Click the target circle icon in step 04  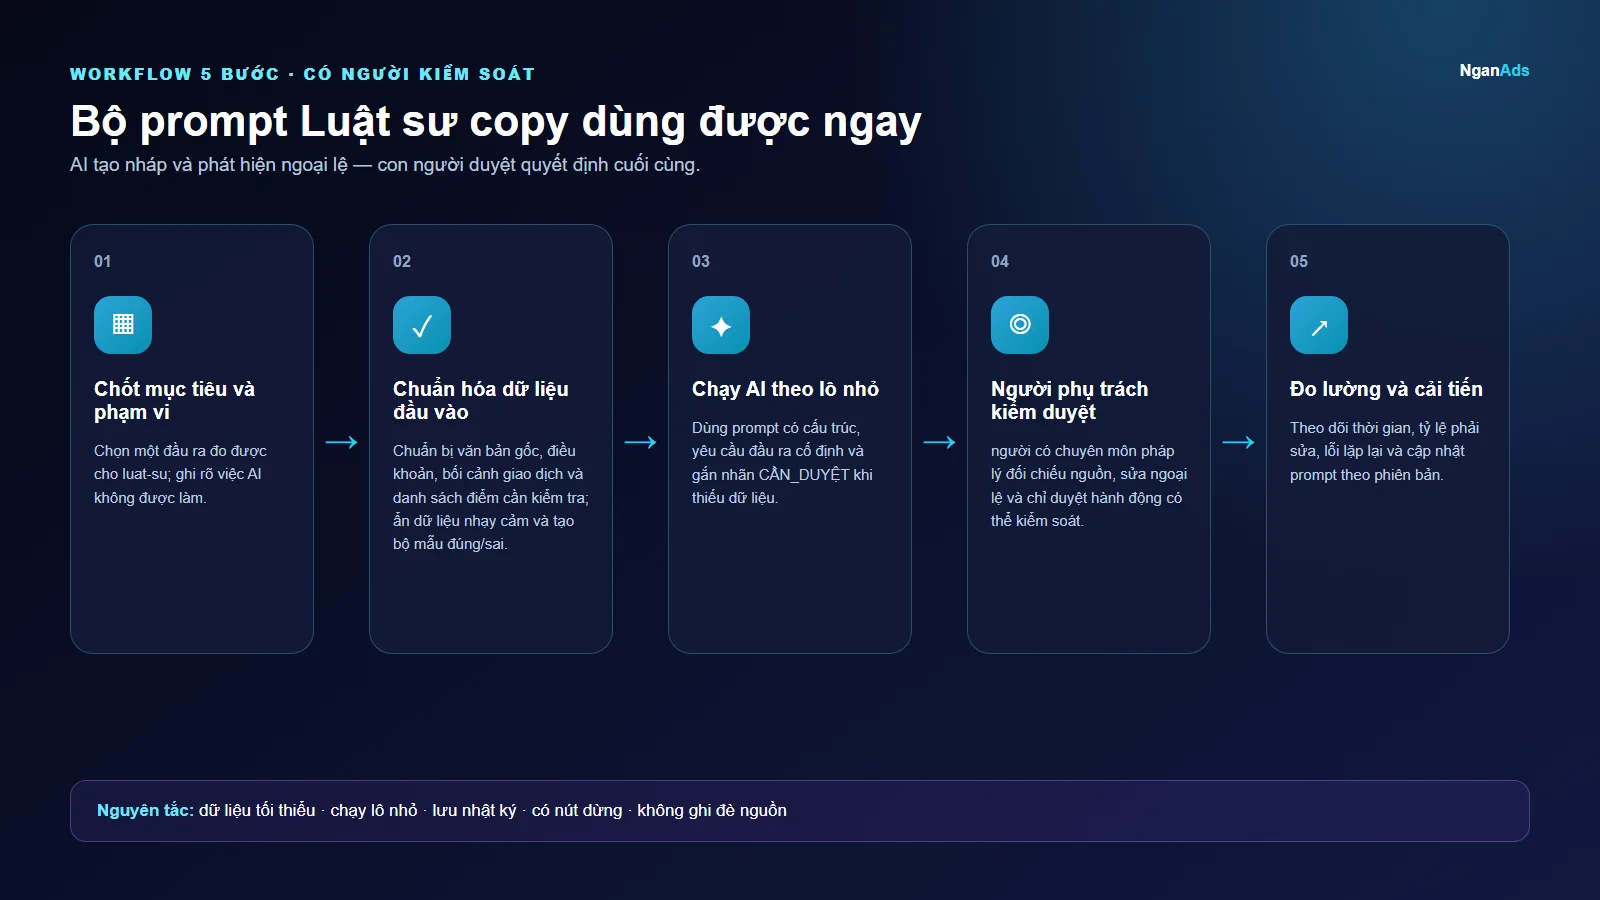(x=1020, y=325)
